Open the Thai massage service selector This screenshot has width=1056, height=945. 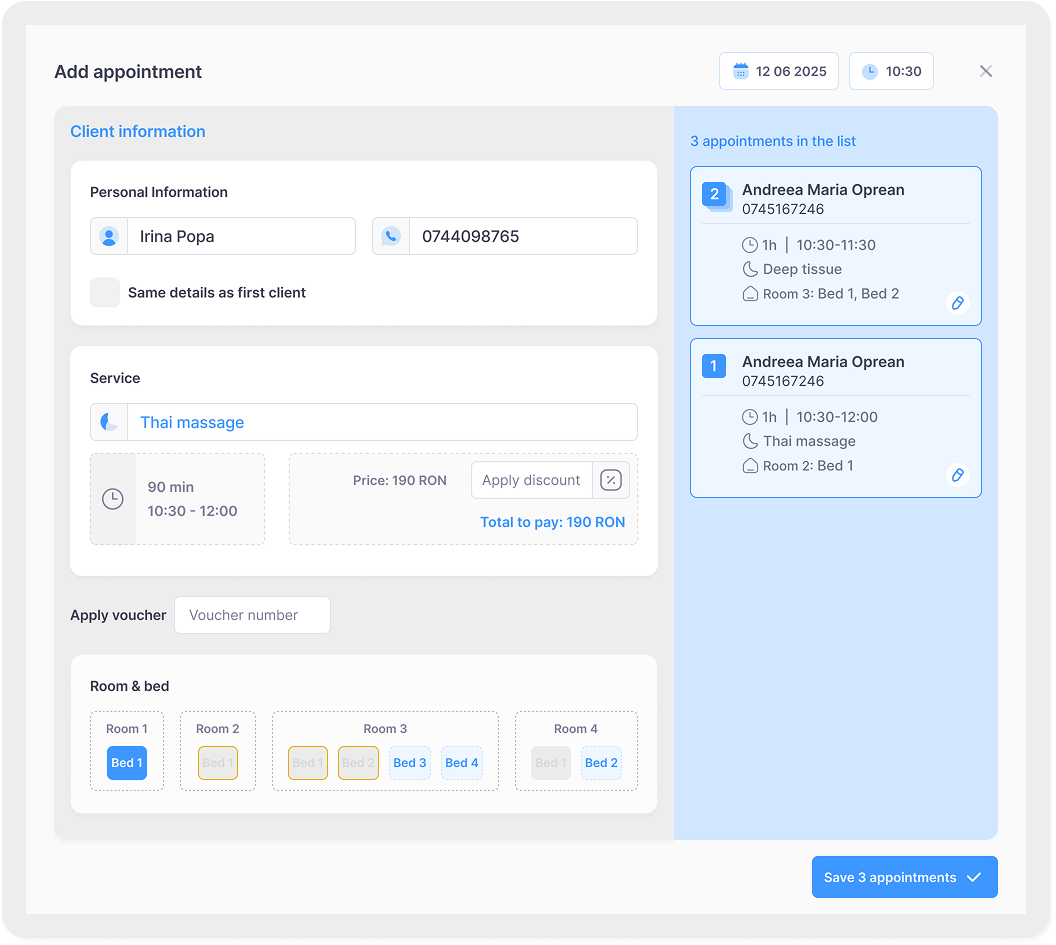380,423
